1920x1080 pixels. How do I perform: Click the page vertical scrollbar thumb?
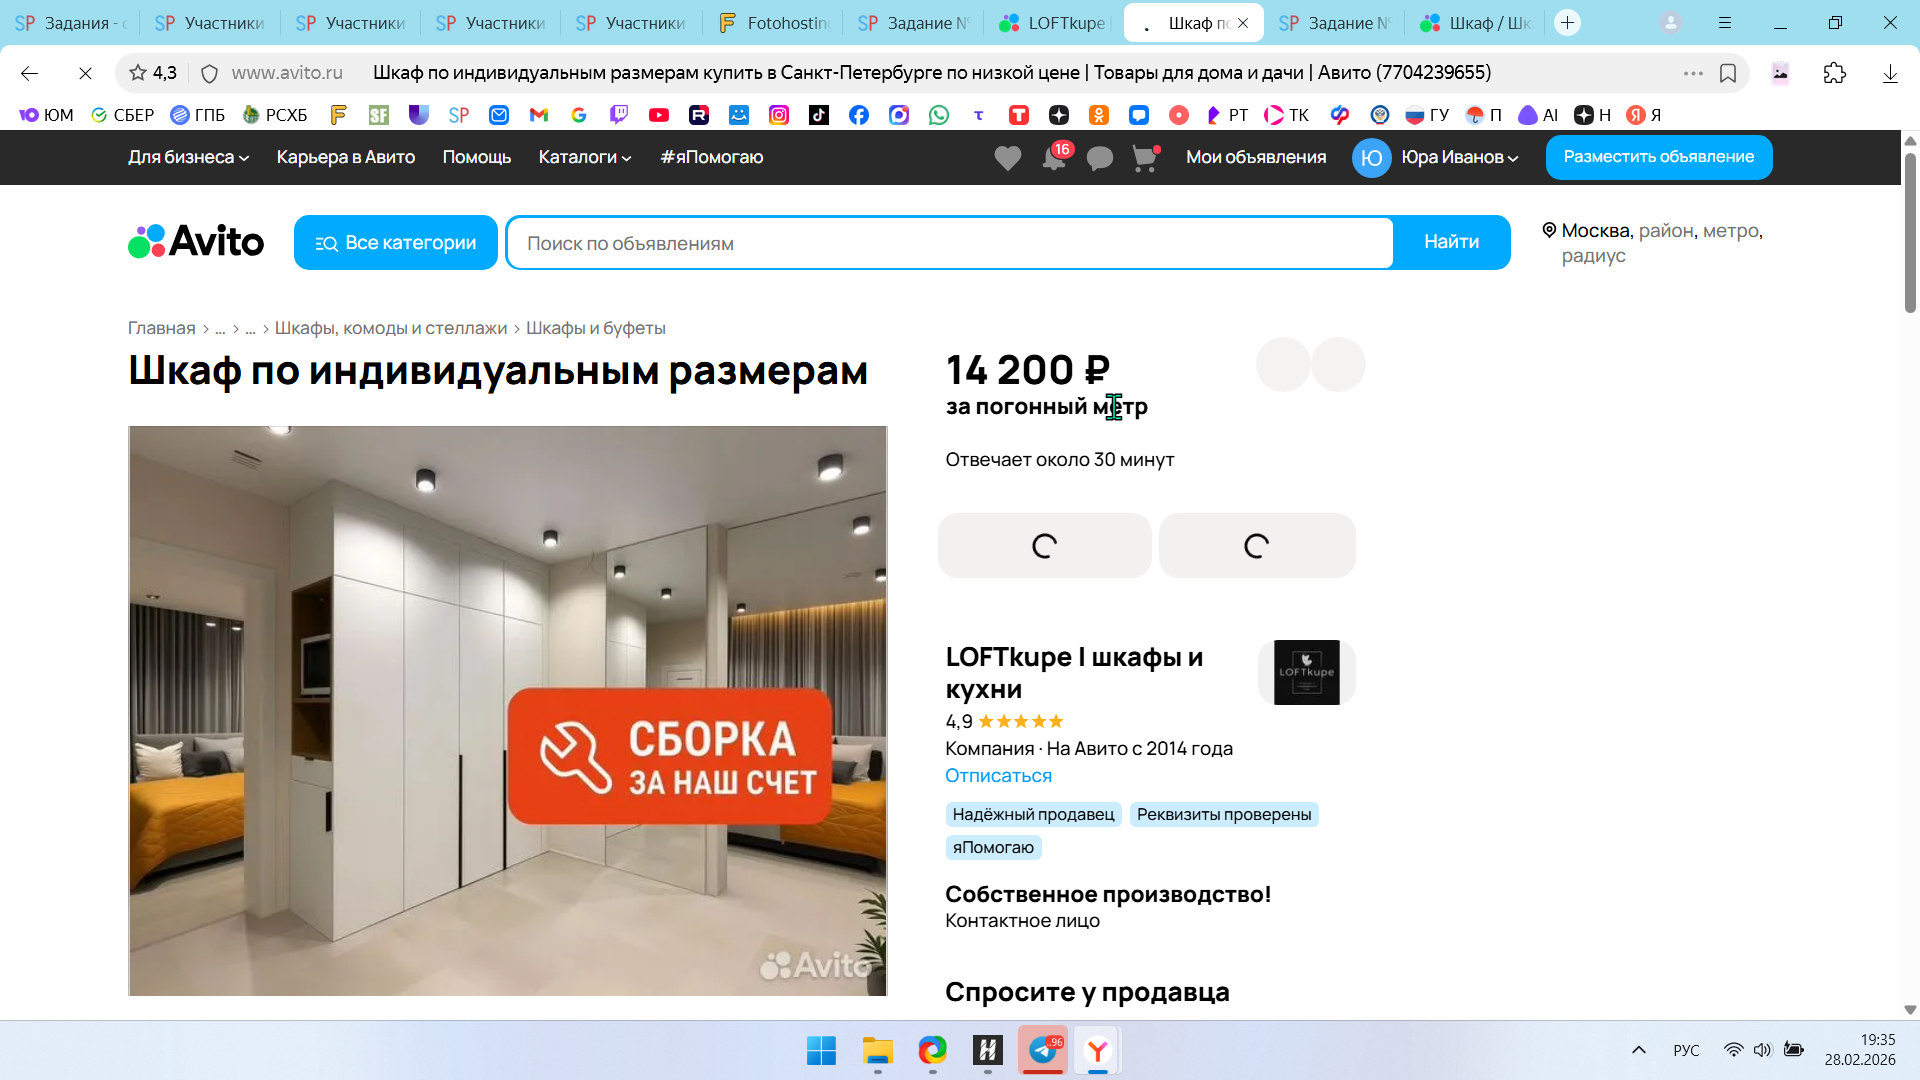pos(1909,232)
